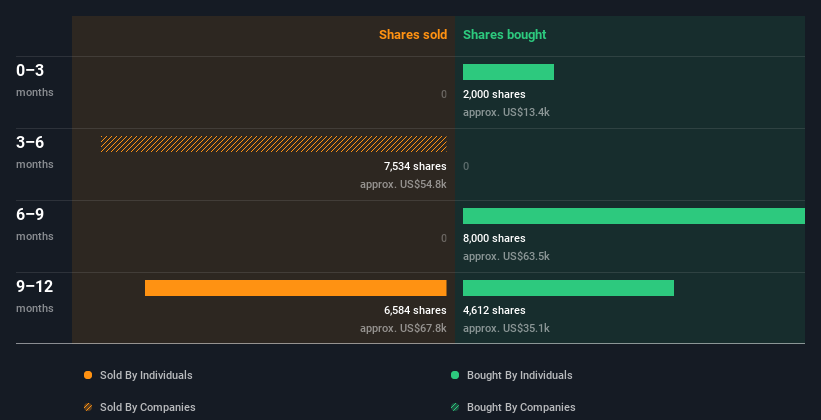Screen dimensions: 821x420
Task: Click the green 'Bought By Individuals' legend dot
Action: click(455, 375)
